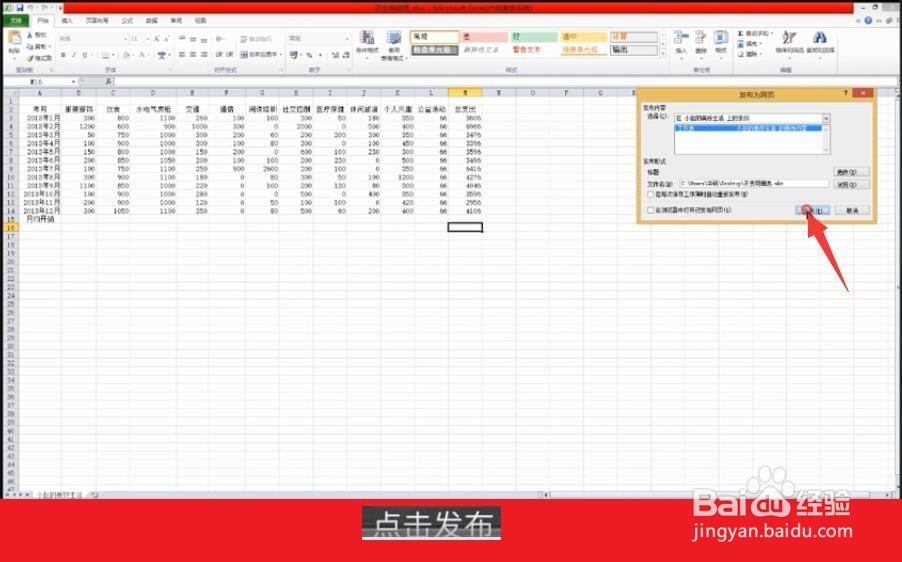Open Conditional Formatting (条件格式)
The image size is (902, 562).
[367, 45]
